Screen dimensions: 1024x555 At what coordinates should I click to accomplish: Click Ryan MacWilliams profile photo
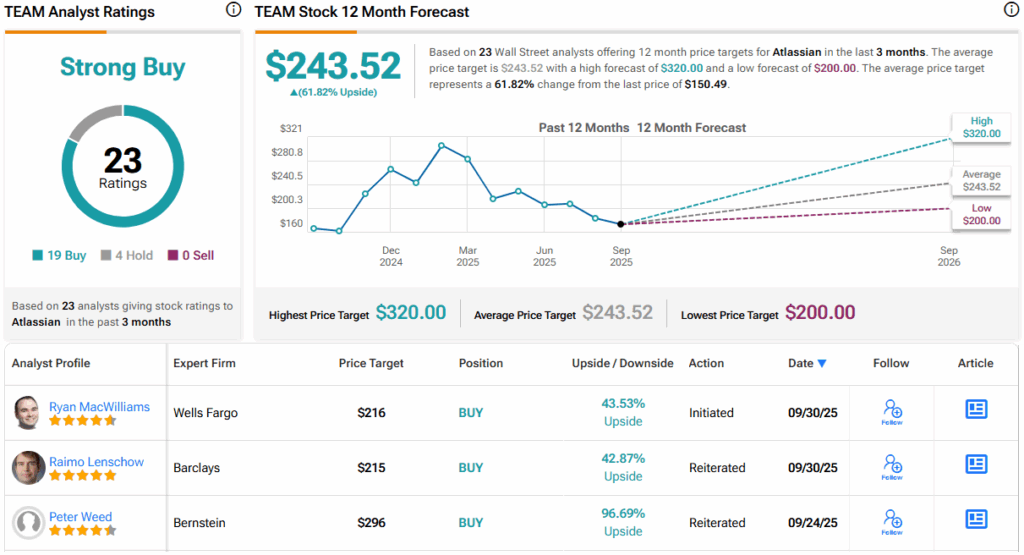tap(29, 412)
